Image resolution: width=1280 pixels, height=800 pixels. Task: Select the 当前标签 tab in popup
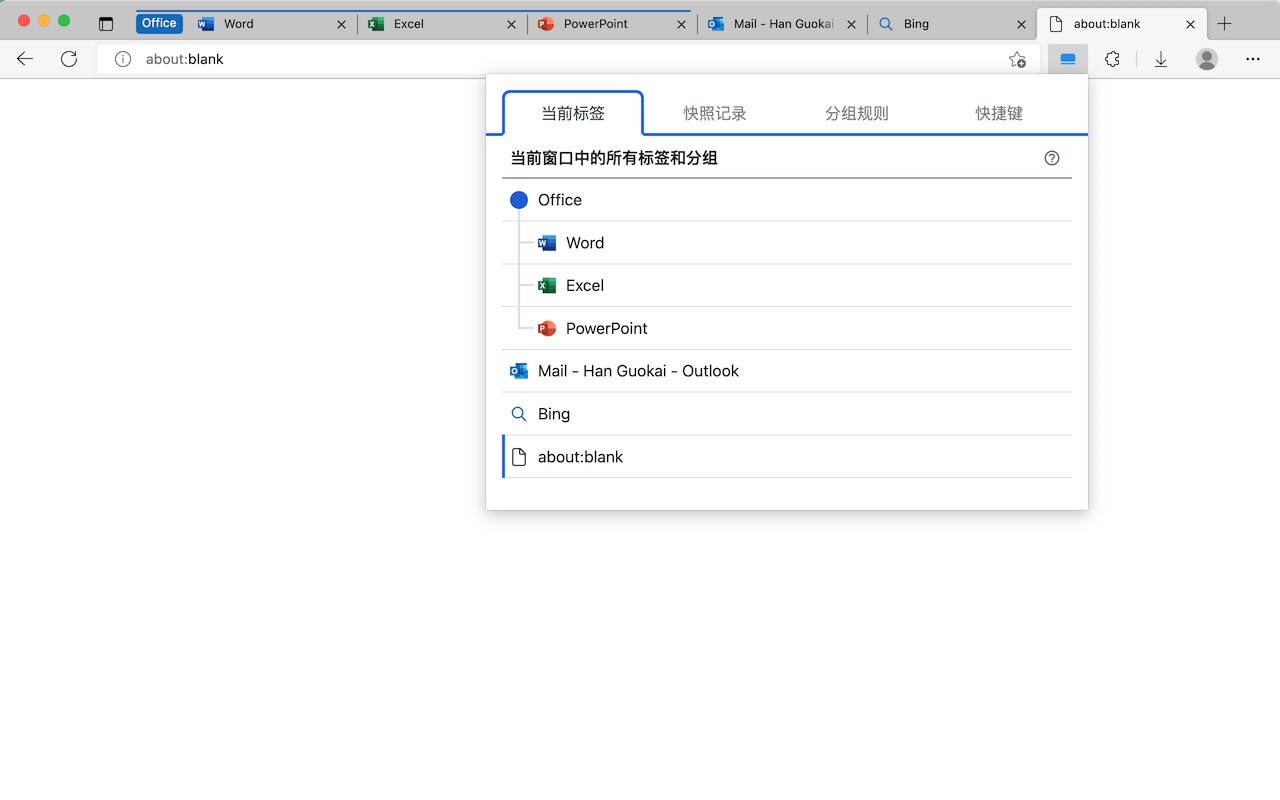pyautogui.click(x=573, y=113)
